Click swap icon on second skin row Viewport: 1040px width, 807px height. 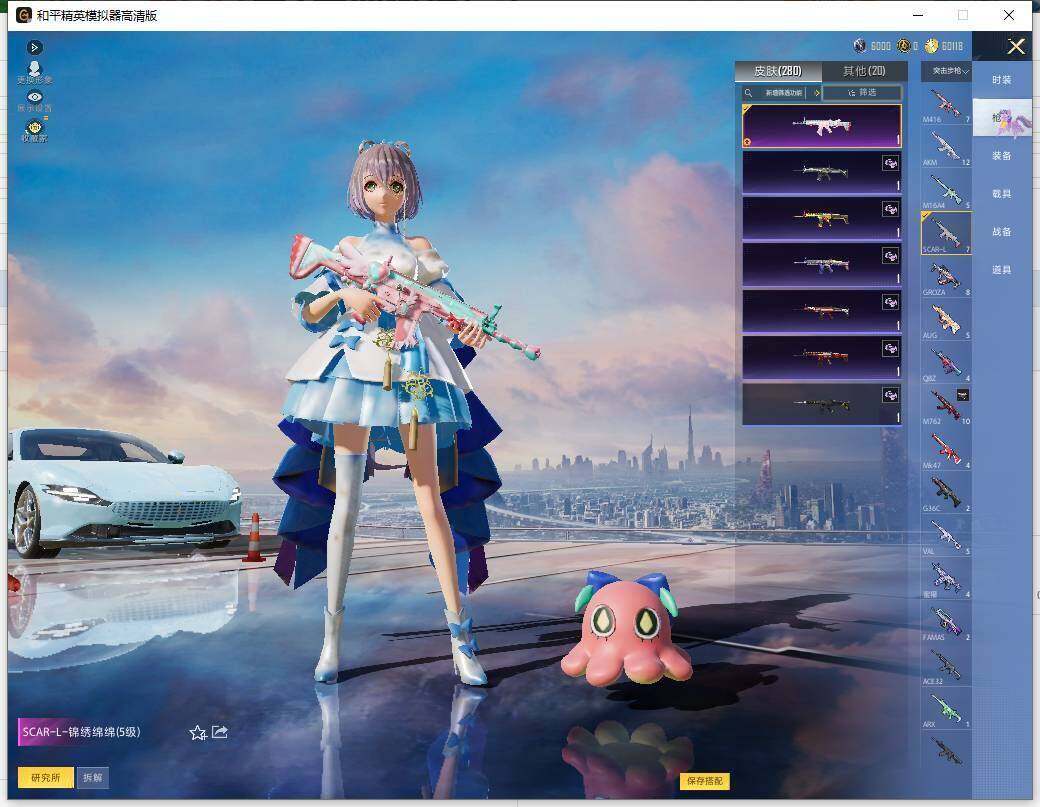pyautogui.click(x=890, y=162)
